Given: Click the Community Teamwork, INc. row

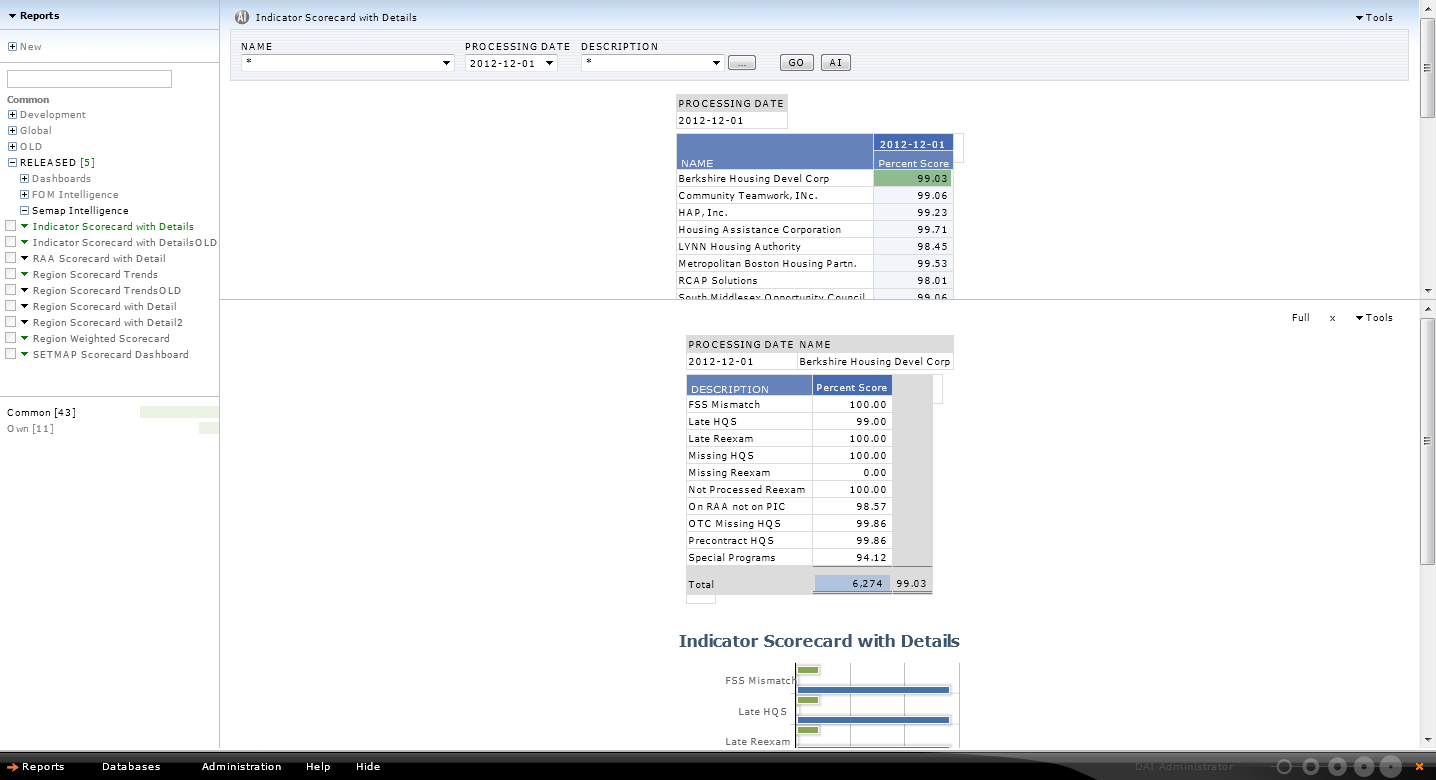Looking at the screenshot, I should pyautogui.click(x=814, y=196).
